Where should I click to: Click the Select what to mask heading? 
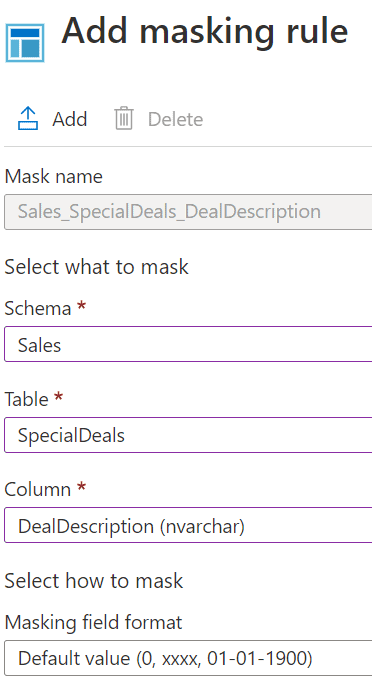96,267
